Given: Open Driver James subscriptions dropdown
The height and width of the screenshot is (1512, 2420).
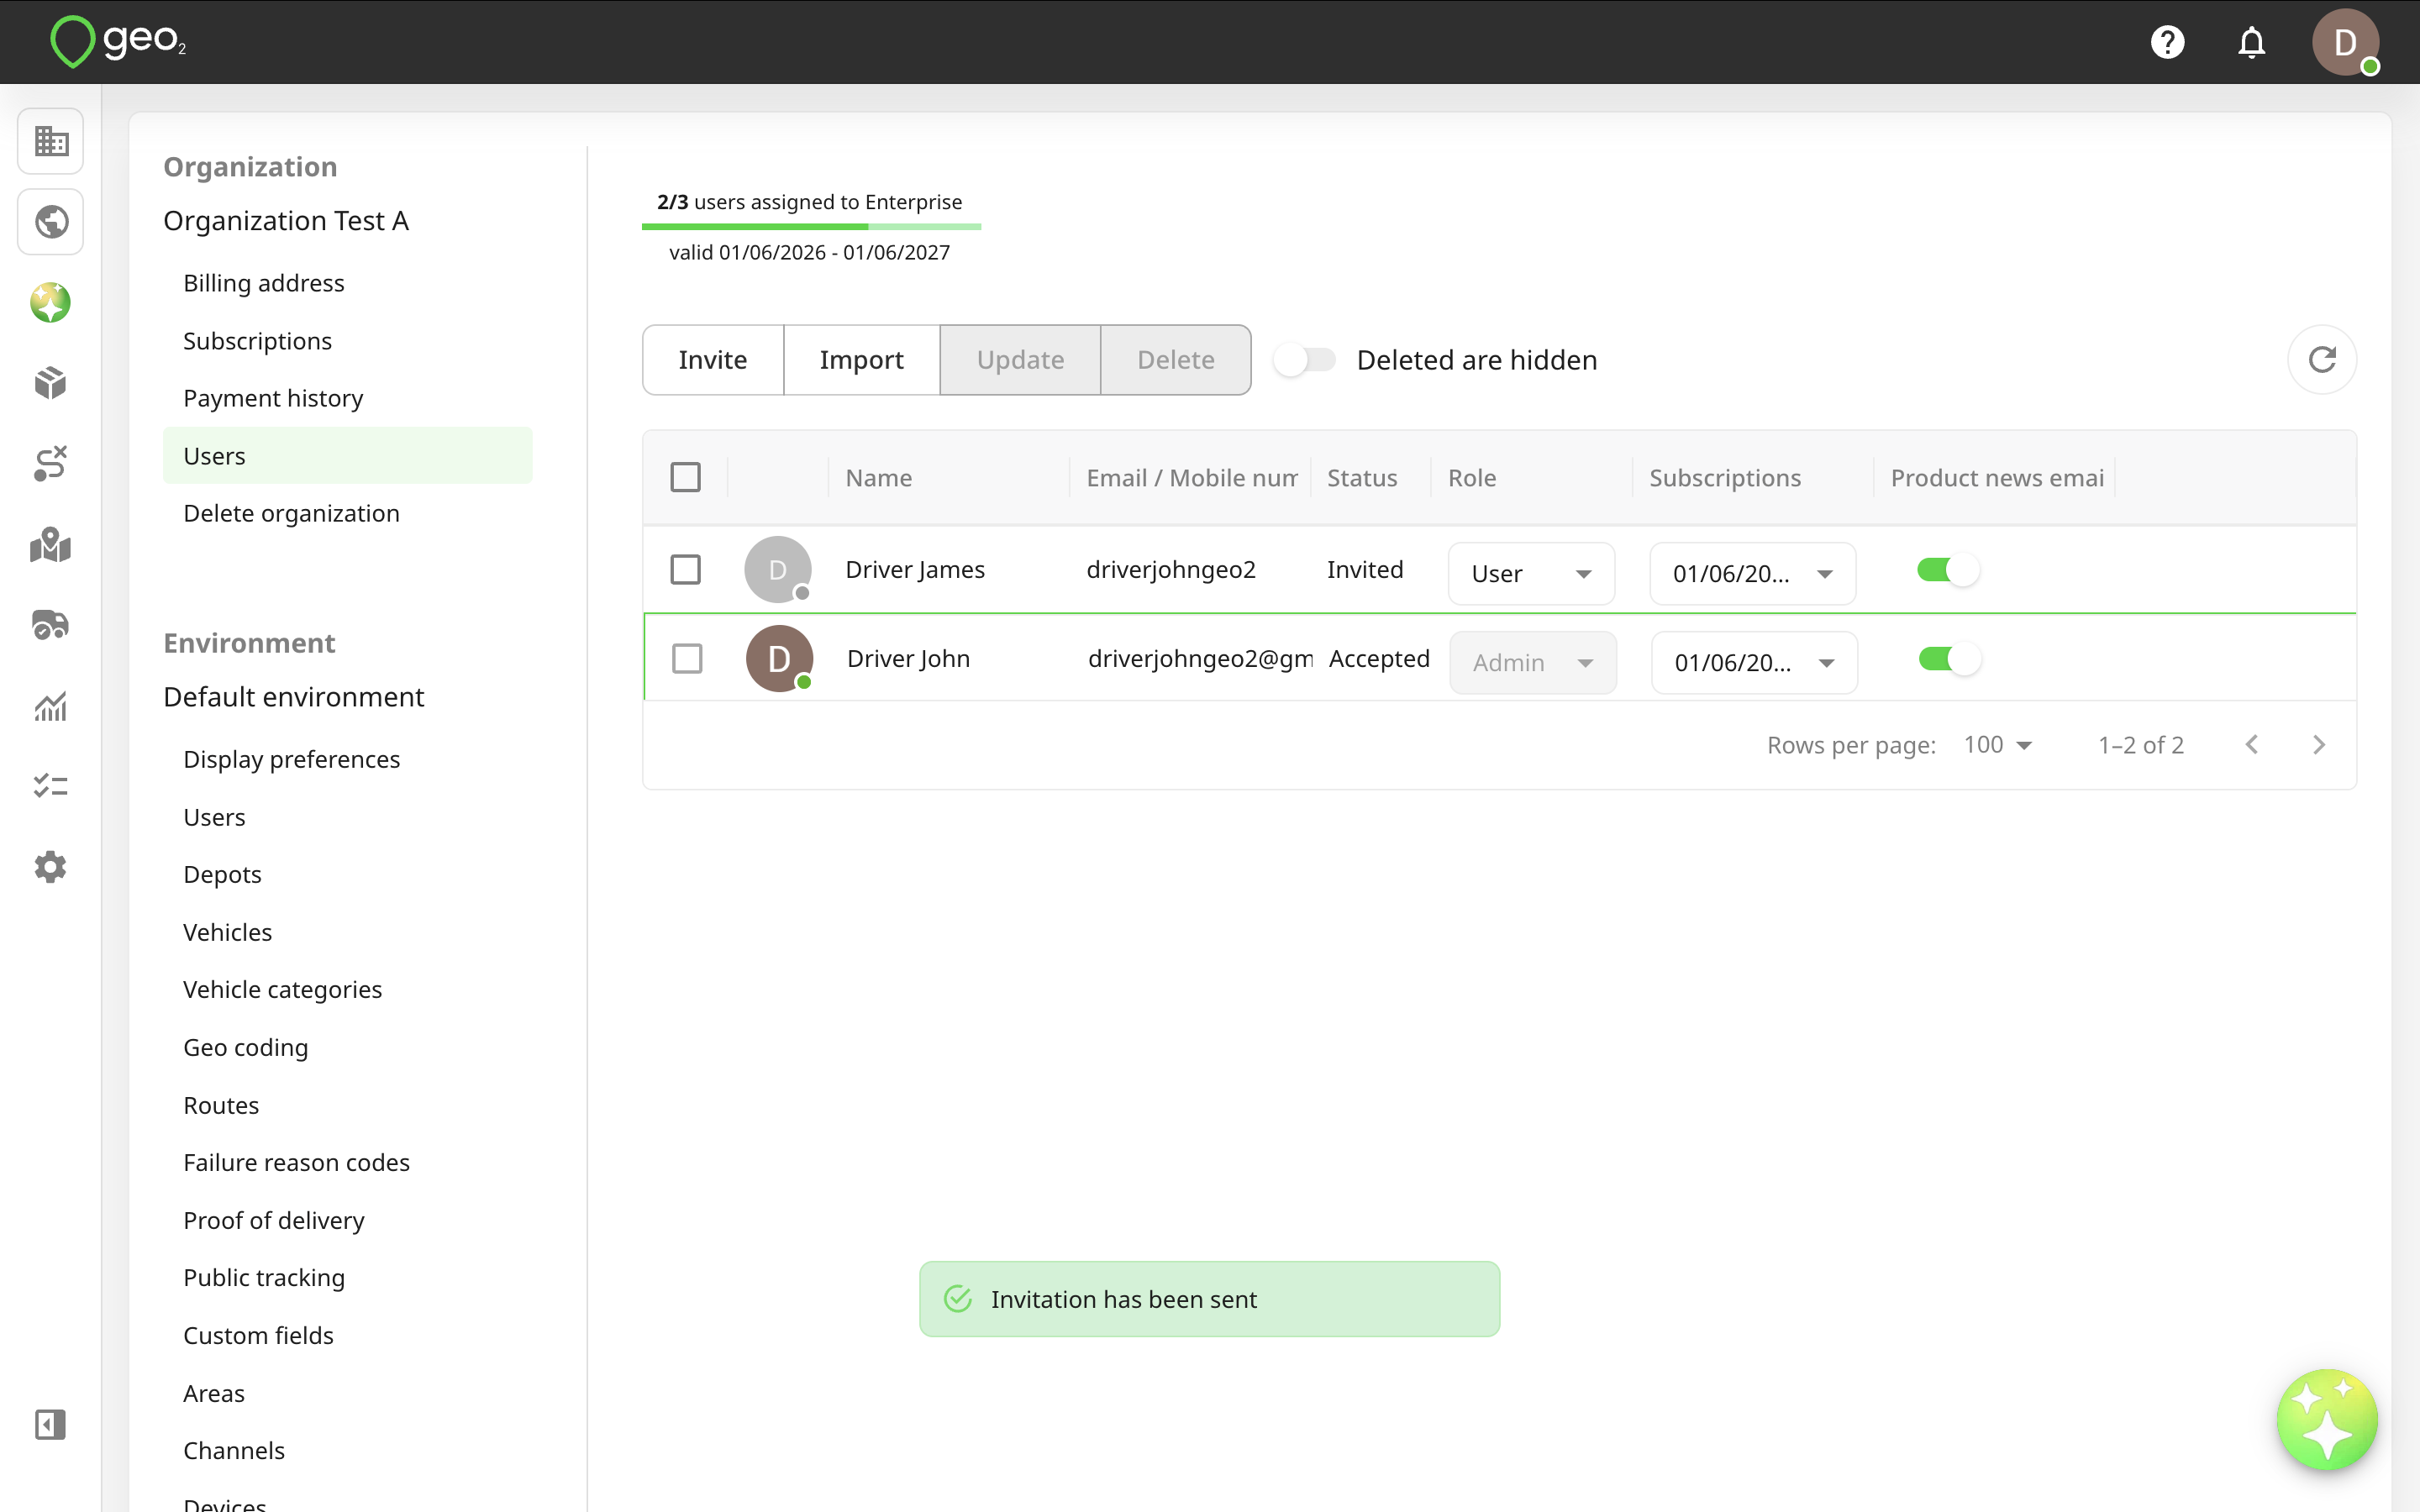Looking at the screenshot, I should (x=1753, y=574).
